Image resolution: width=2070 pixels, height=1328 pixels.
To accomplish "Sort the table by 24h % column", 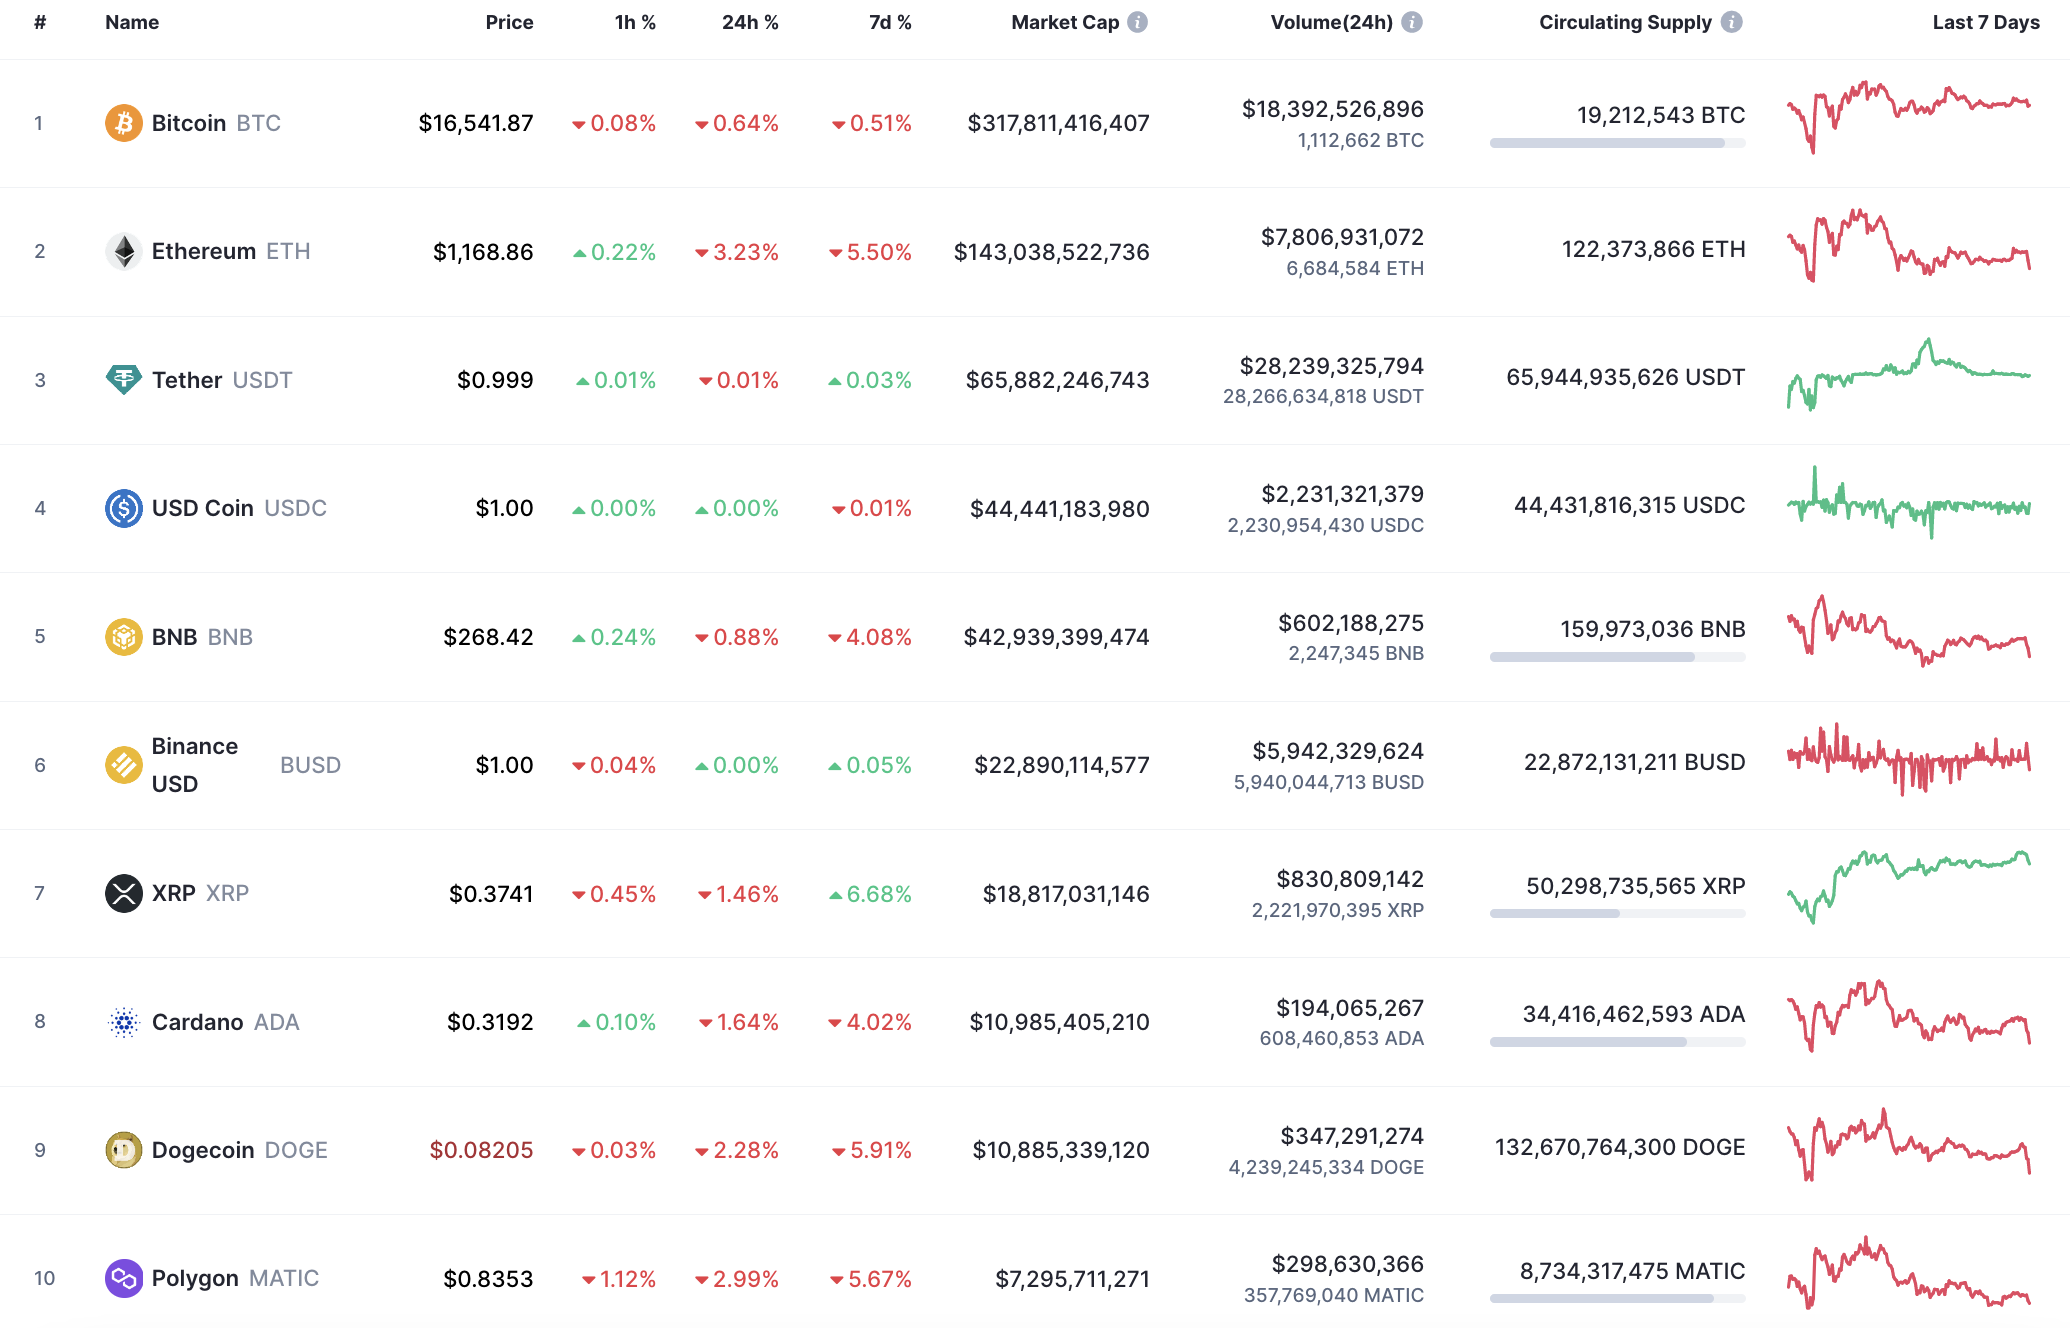I will (750, 22).
